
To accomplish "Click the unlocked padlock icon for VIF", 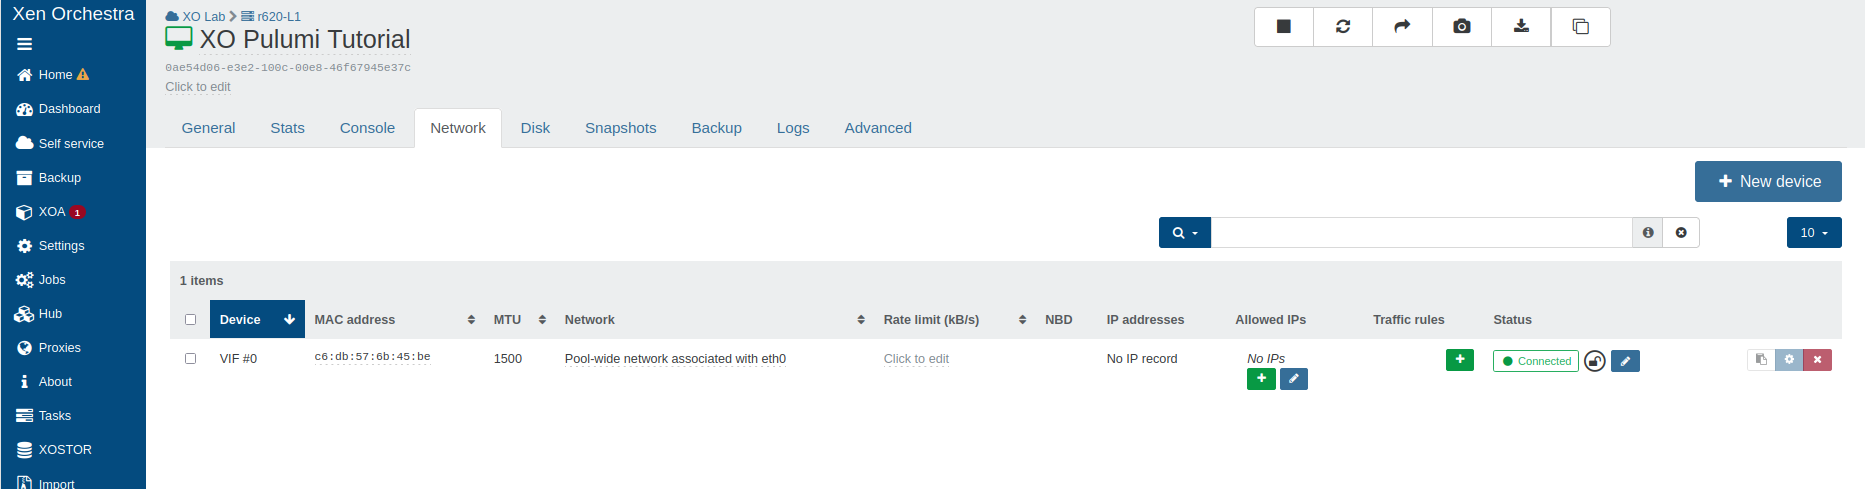I will (1595, 361).
